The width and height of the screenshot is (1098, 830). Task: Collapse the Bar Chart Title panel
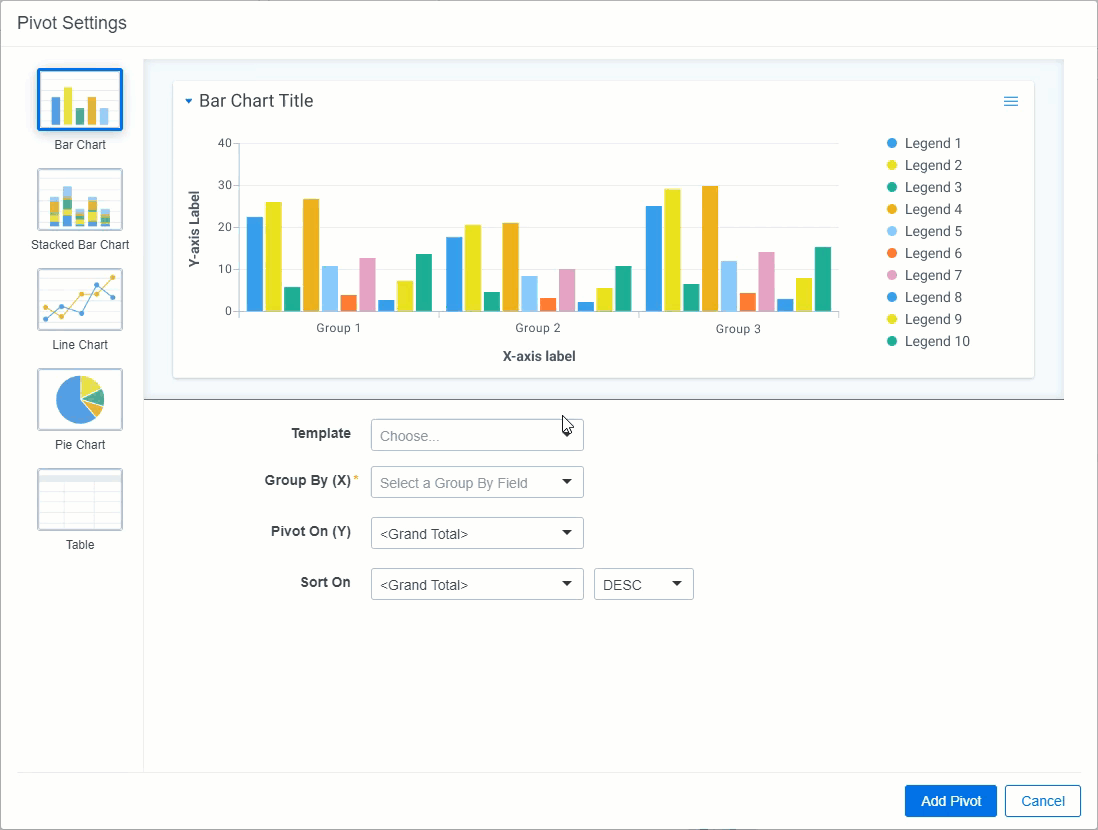pyautogui.click(x=189, y=101)
